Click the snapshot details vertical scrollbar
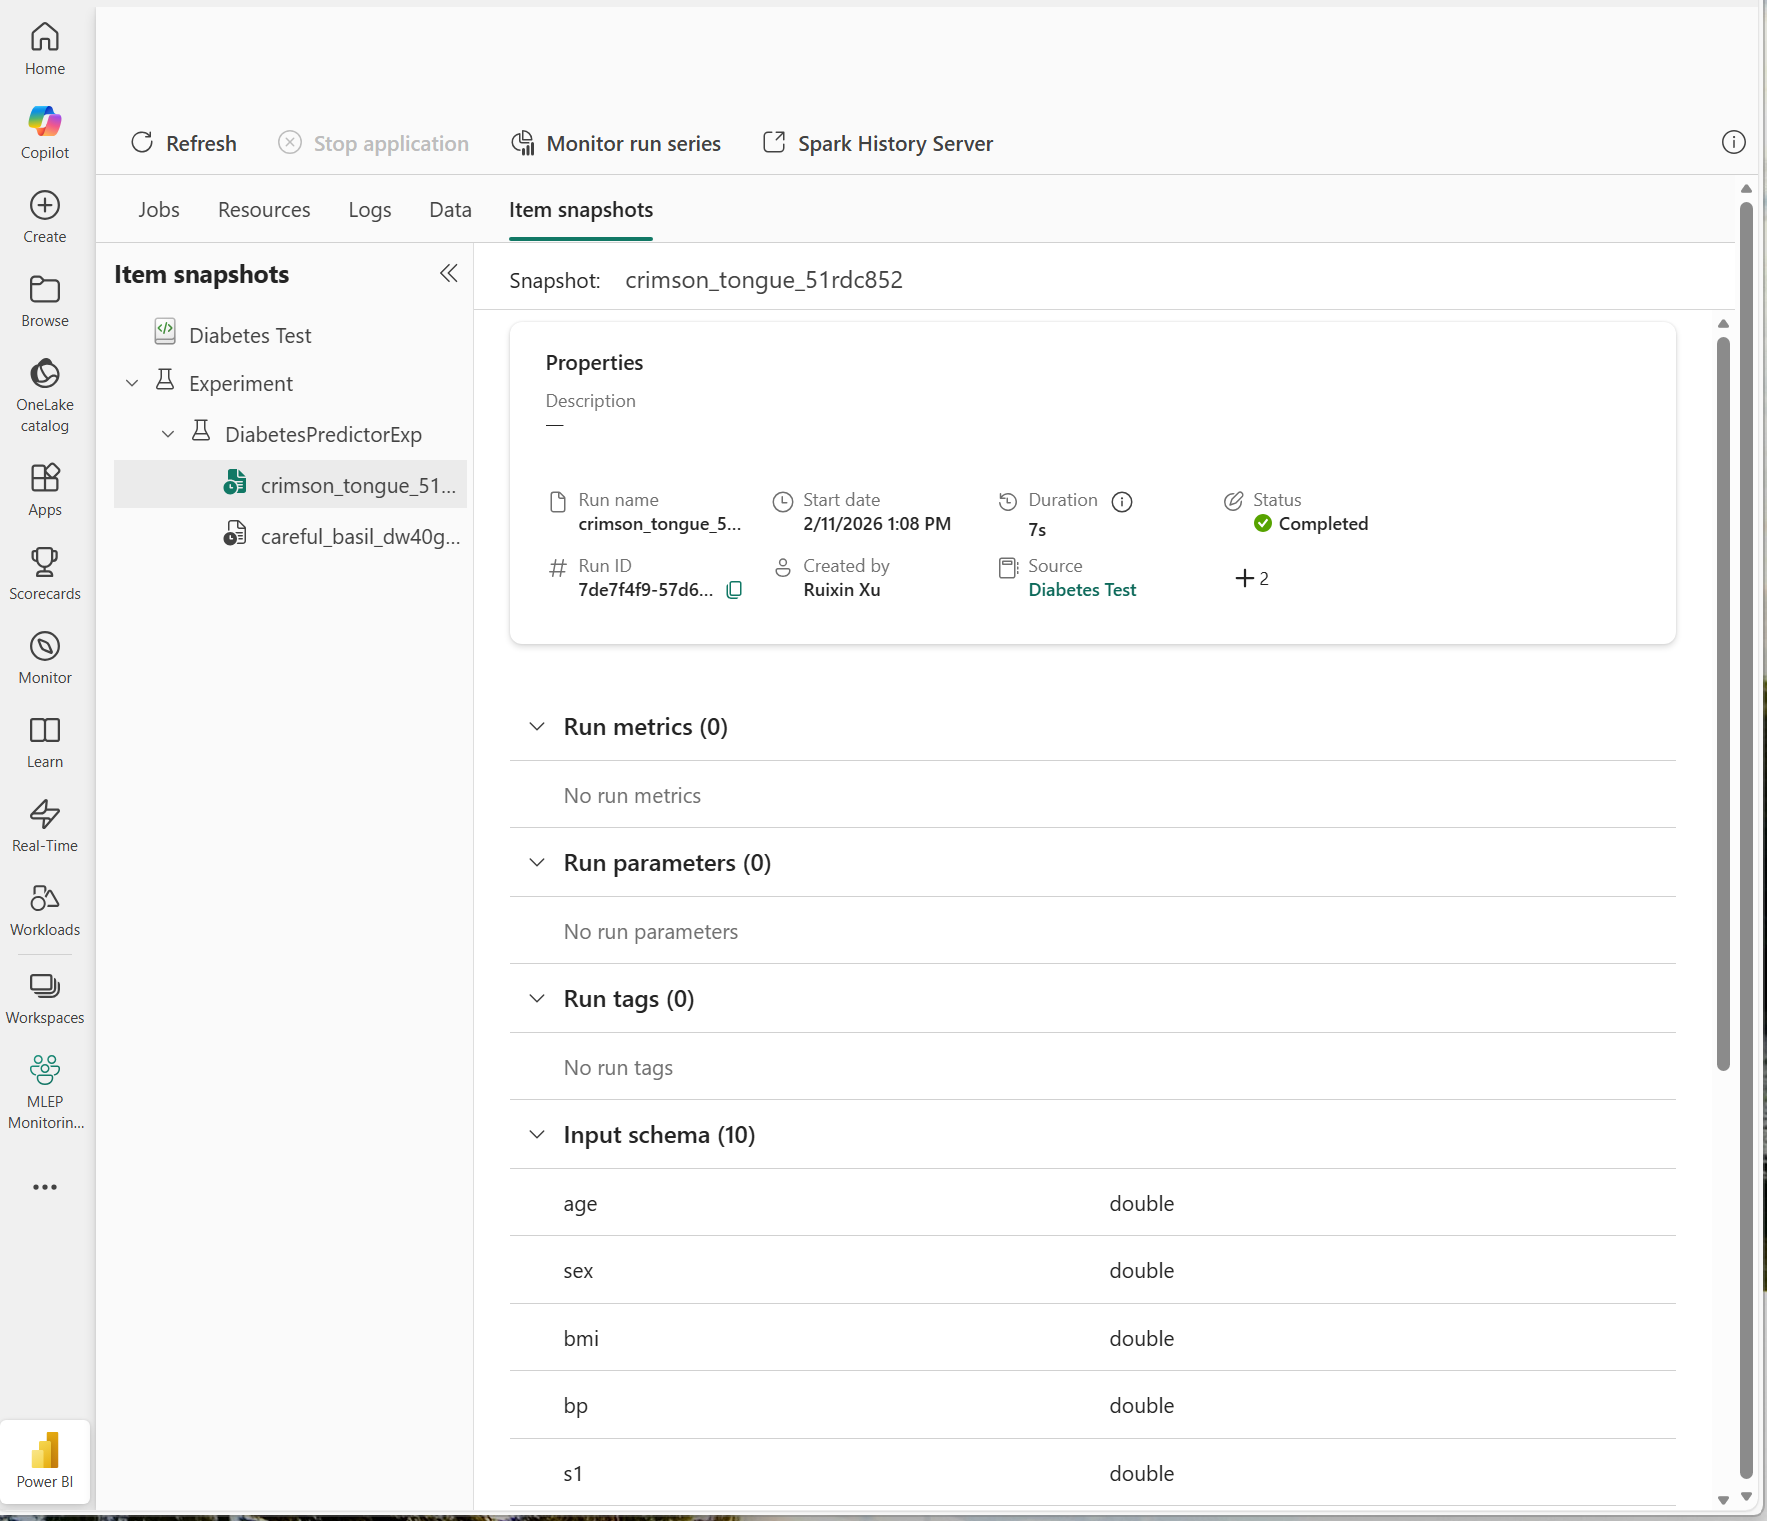1767x1521 pixels. pos(1723,704)
